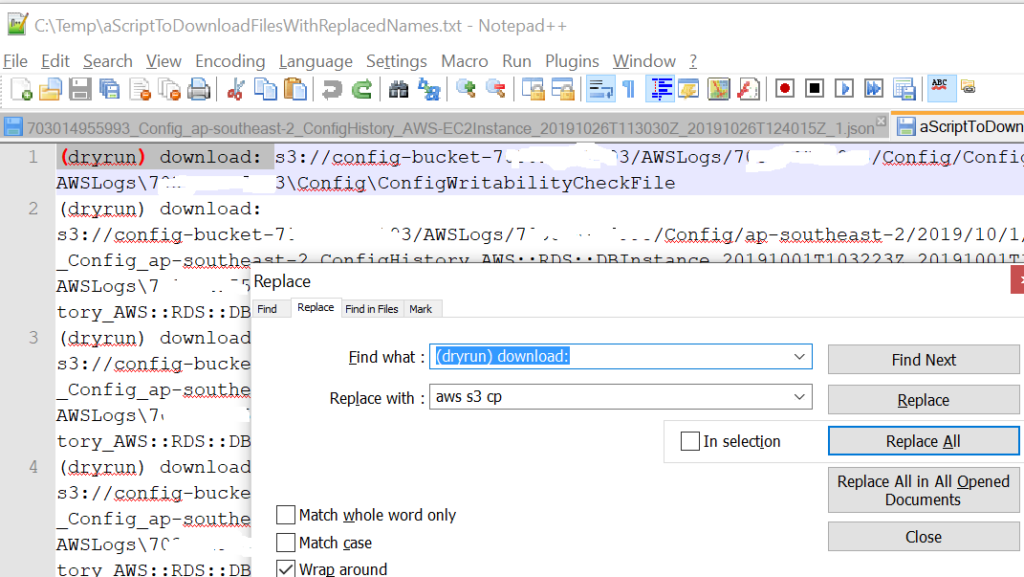Open the Macro menu
Image resolution: width=1024 pixels, height=577 pixels.
(464, 61)
